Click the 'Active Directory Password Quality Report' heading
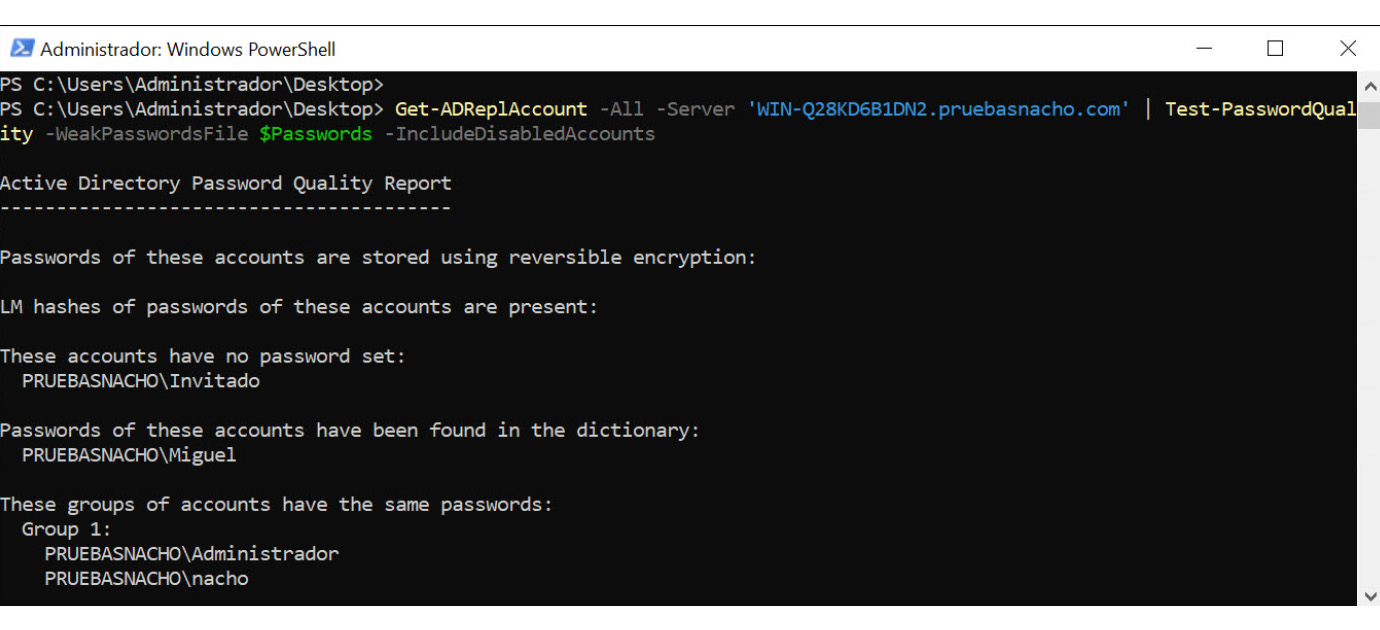The width and height of the screenshot is (1380, 630). point(226,183)
